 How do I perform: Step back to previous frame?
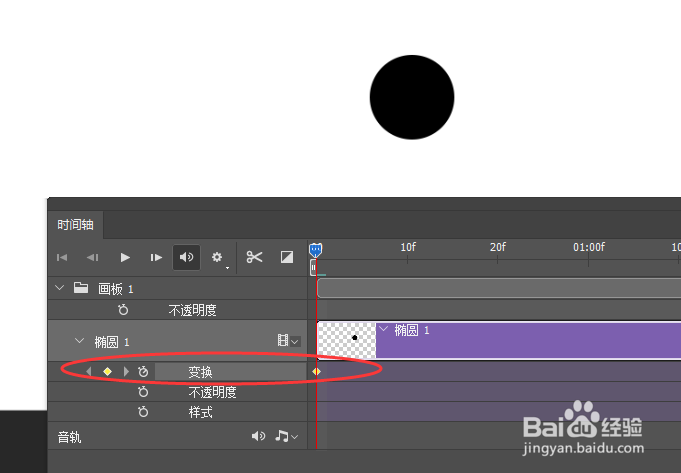point(92,258)
